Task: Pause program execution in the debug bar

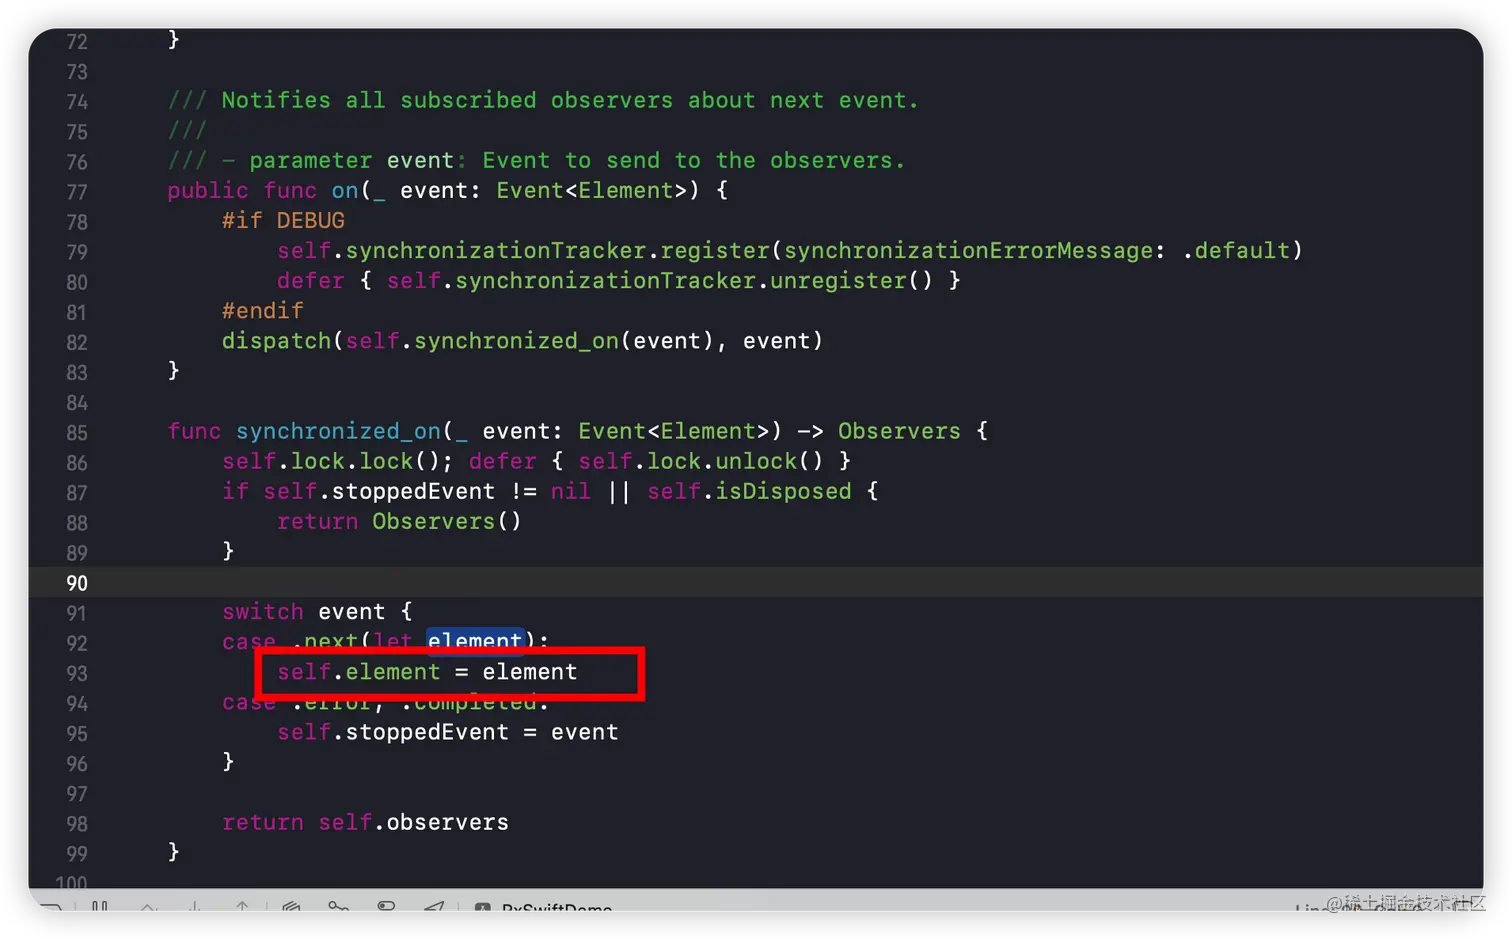Action: 100,905
